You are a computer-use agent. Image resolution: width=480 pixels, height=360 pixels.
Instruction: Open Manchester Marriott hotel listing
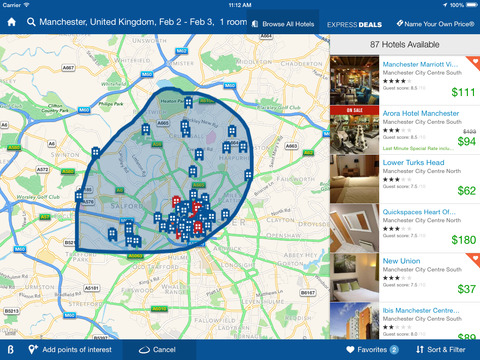(405, 80)
